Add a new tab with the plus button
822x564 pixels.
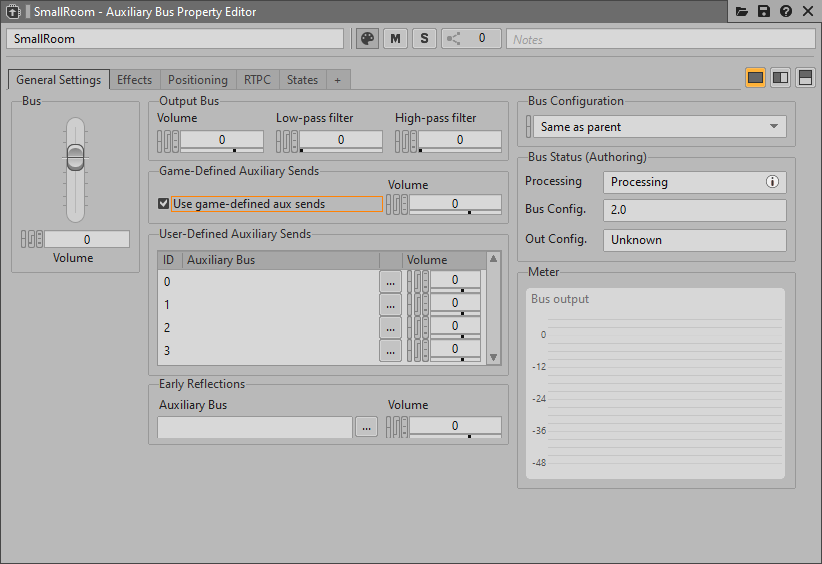337,80
